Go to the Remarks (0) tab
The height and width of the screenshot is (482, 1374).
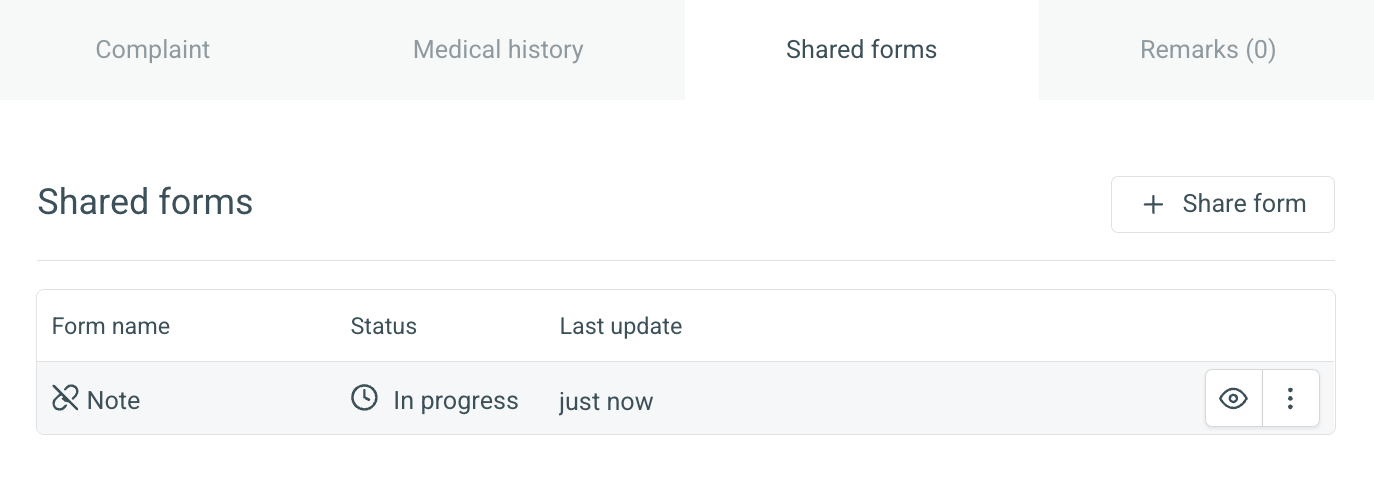point(1207,50)
